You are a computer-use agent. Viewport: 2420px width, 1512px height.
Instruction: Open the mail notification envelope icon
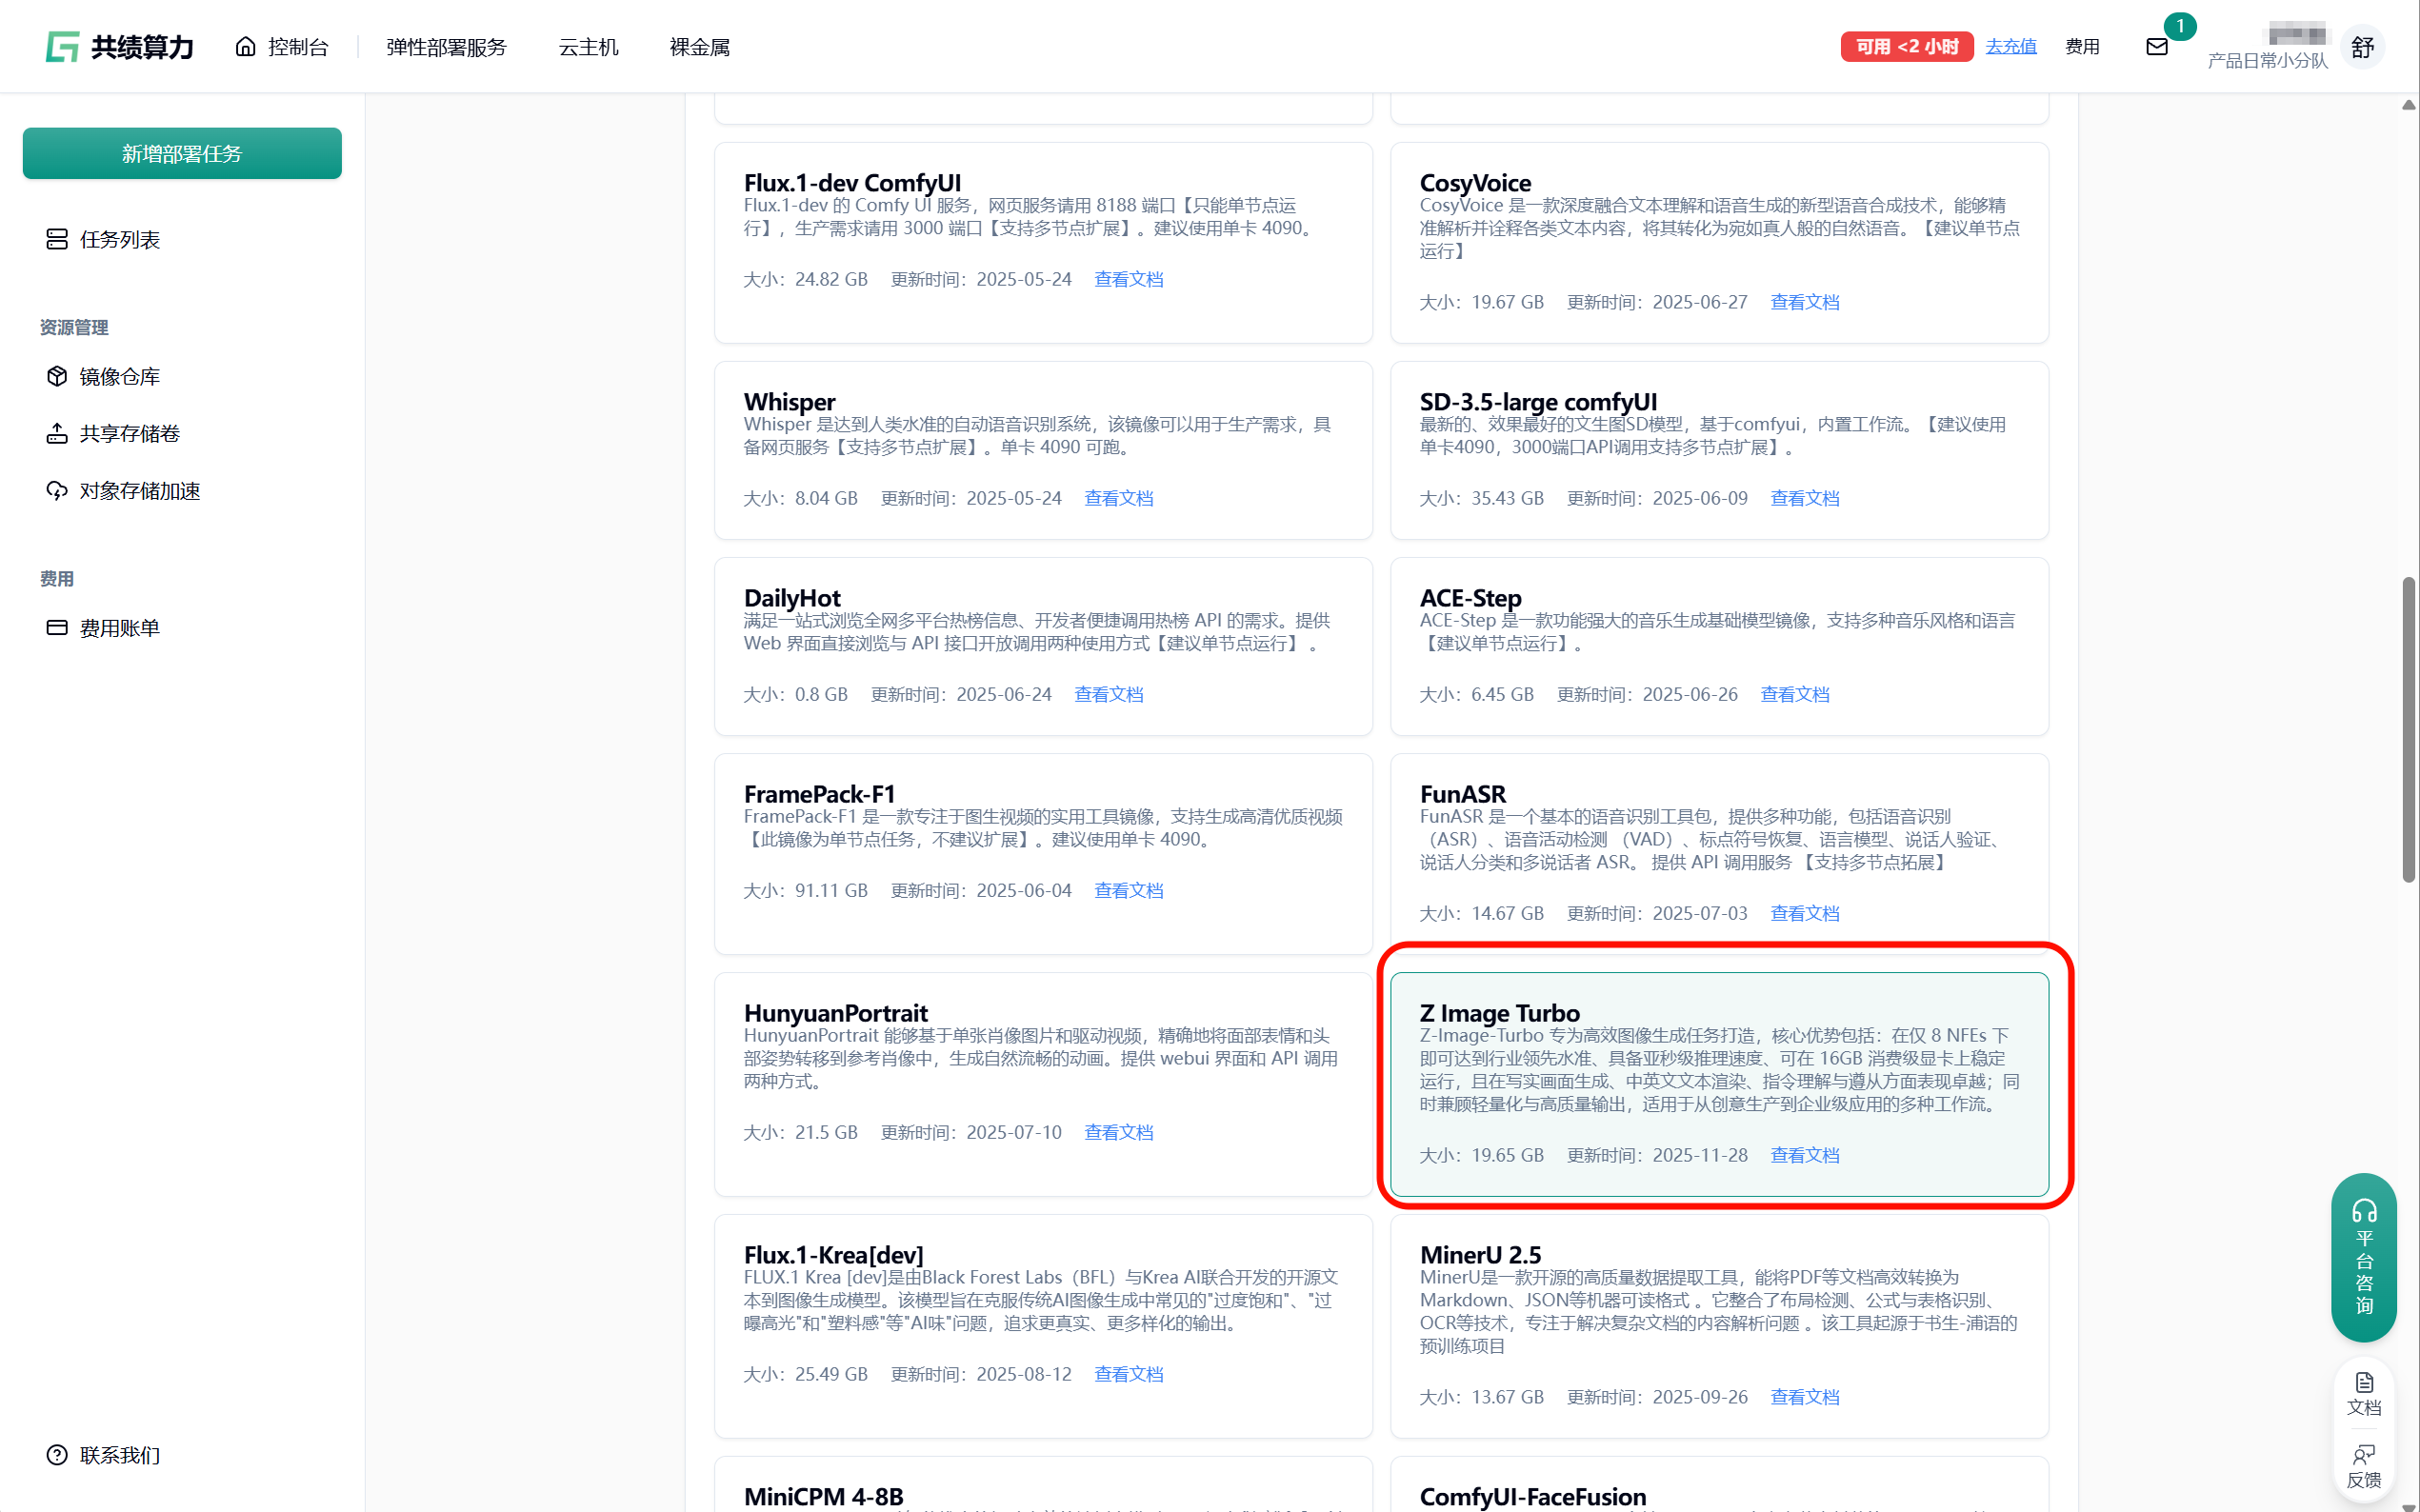click(x=2156, y=47)
